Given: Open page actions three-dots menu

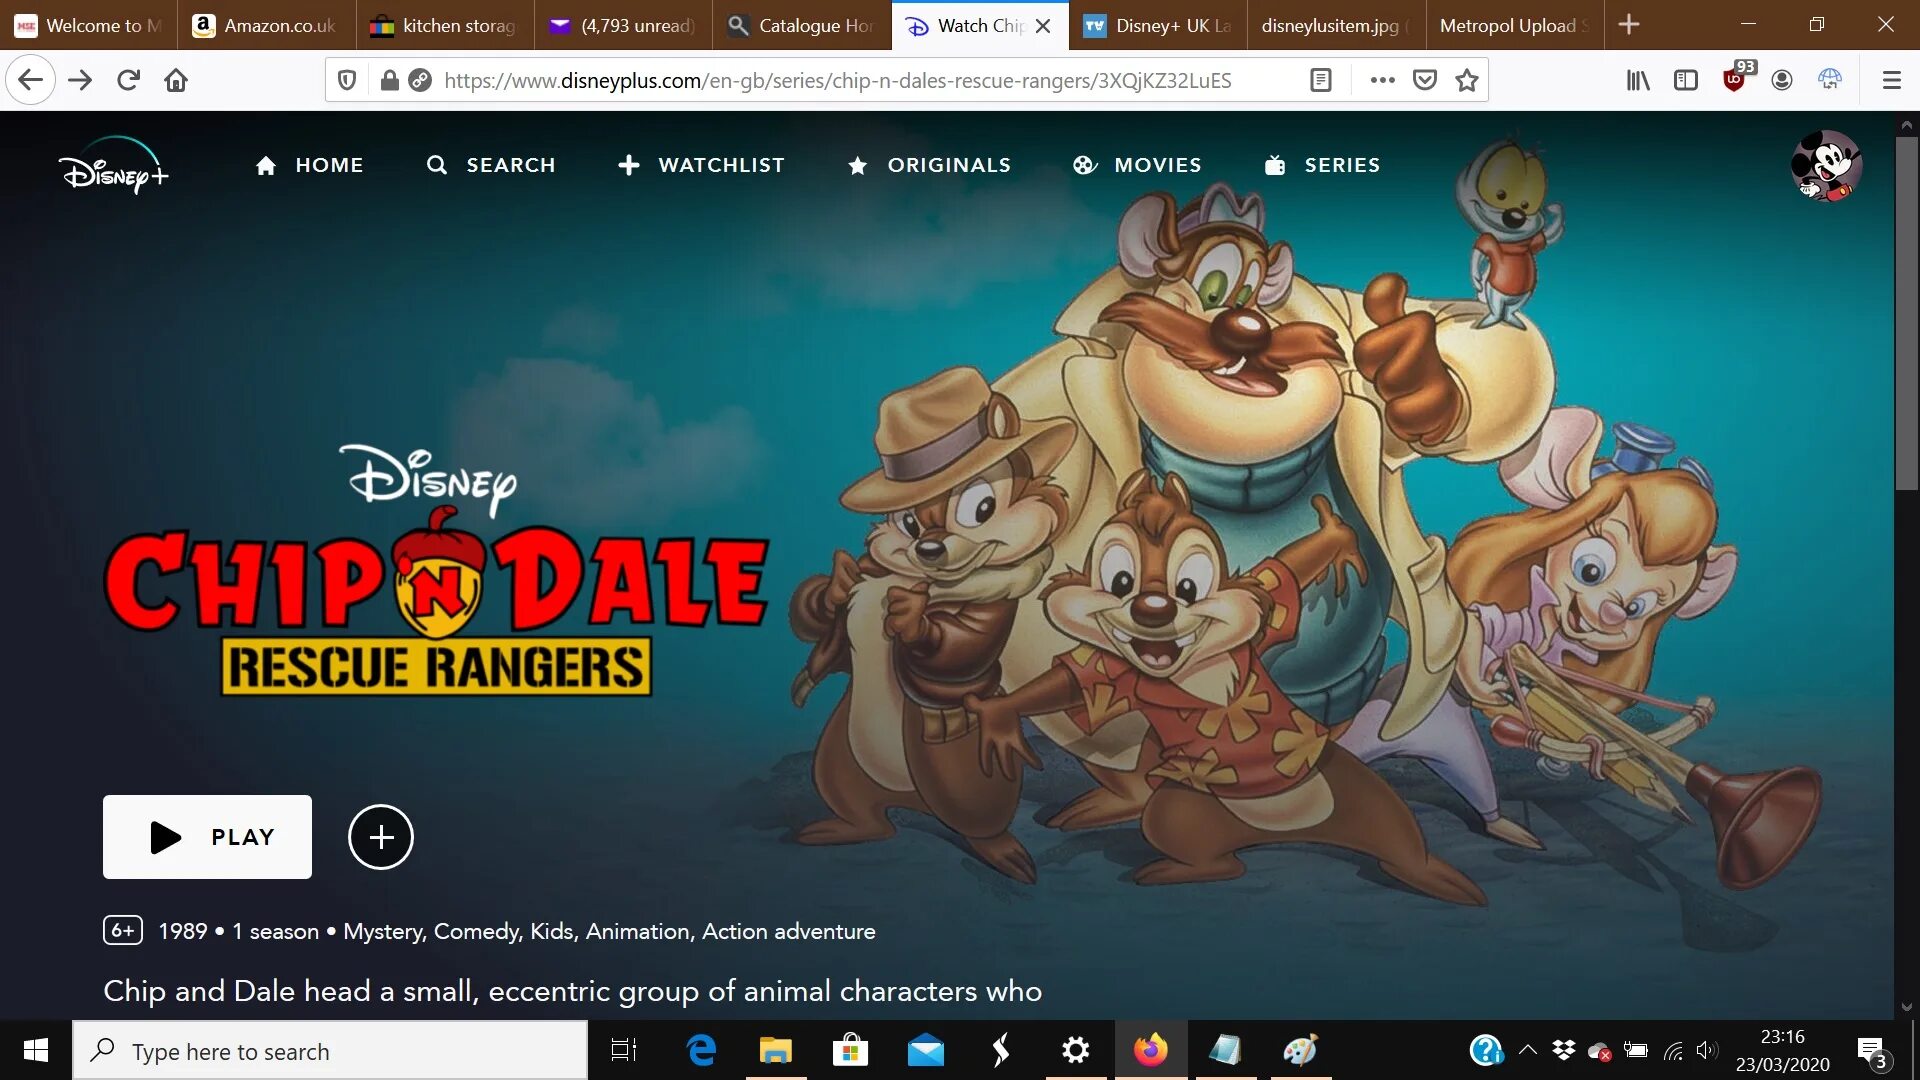Looking at the screenshot, I should (1382, 80).
